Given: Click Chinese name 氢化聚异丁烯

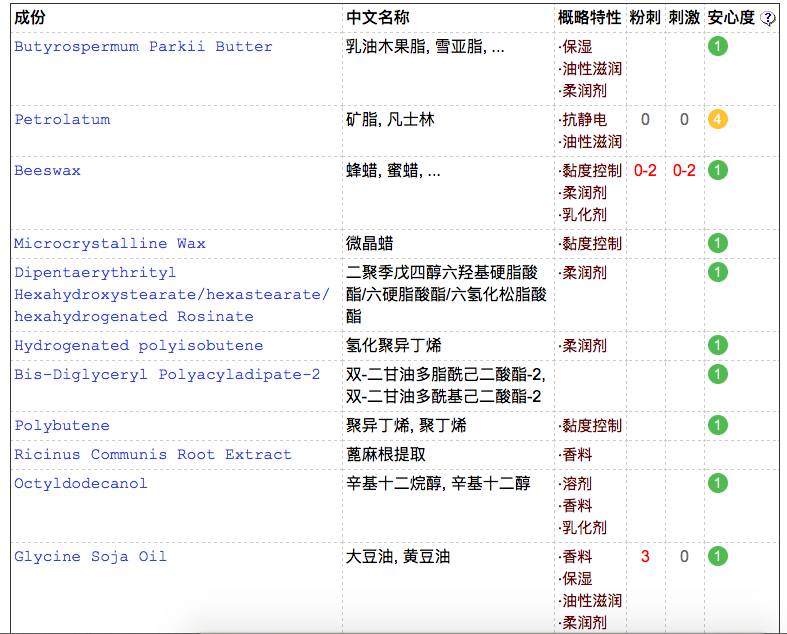Looking at the screenshot, I should click(394, 345).
